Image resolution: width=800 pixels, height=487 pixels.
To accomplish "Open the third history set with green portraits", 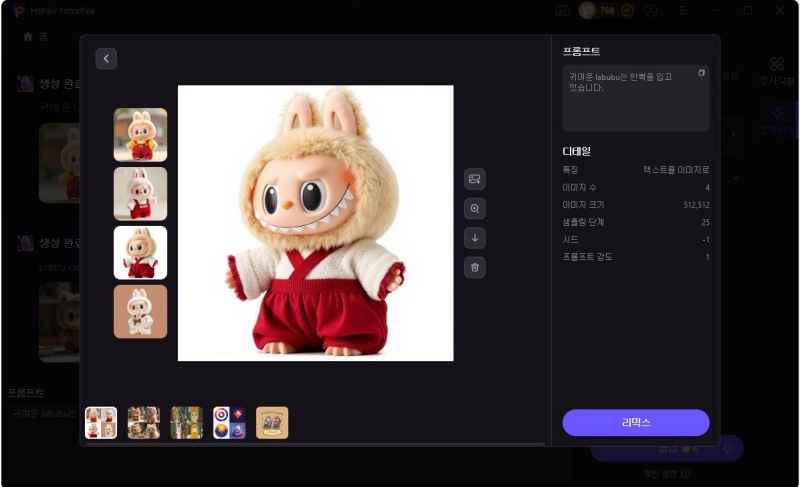I will [x=186, y=423].
